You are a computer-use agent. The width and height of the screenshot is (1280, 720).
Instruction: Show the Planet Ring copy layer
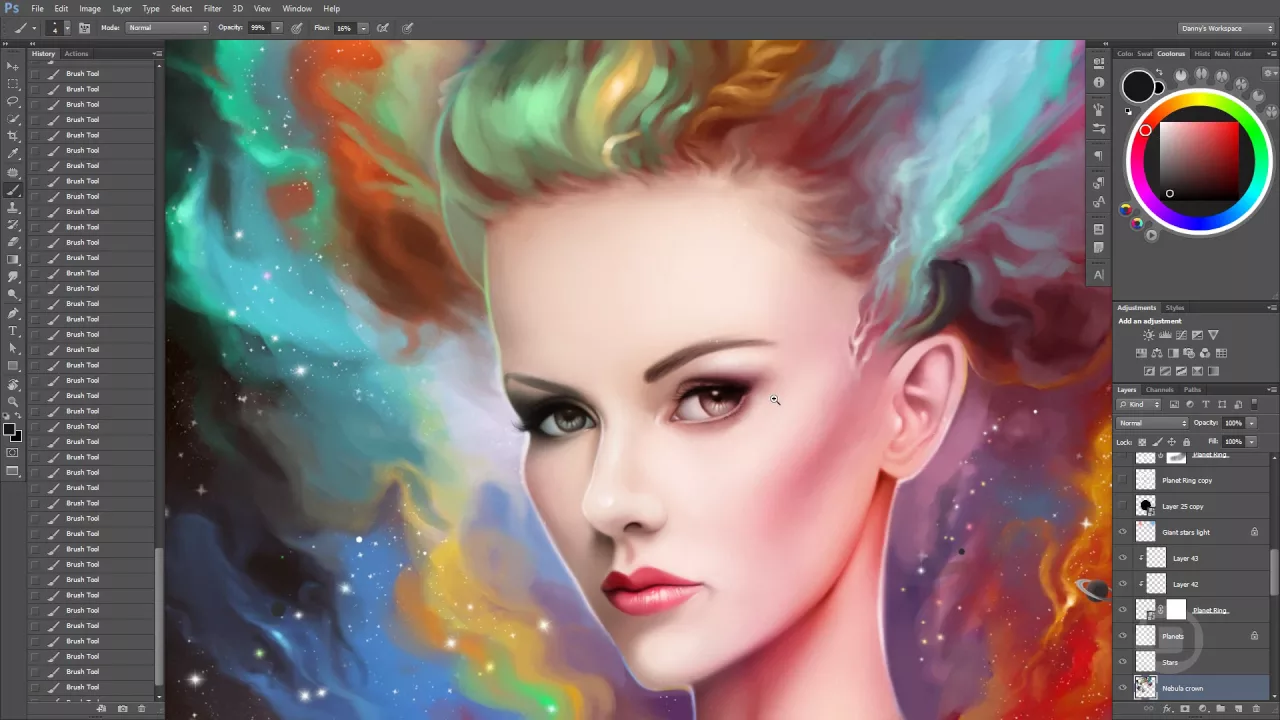tap(1122, 480)
